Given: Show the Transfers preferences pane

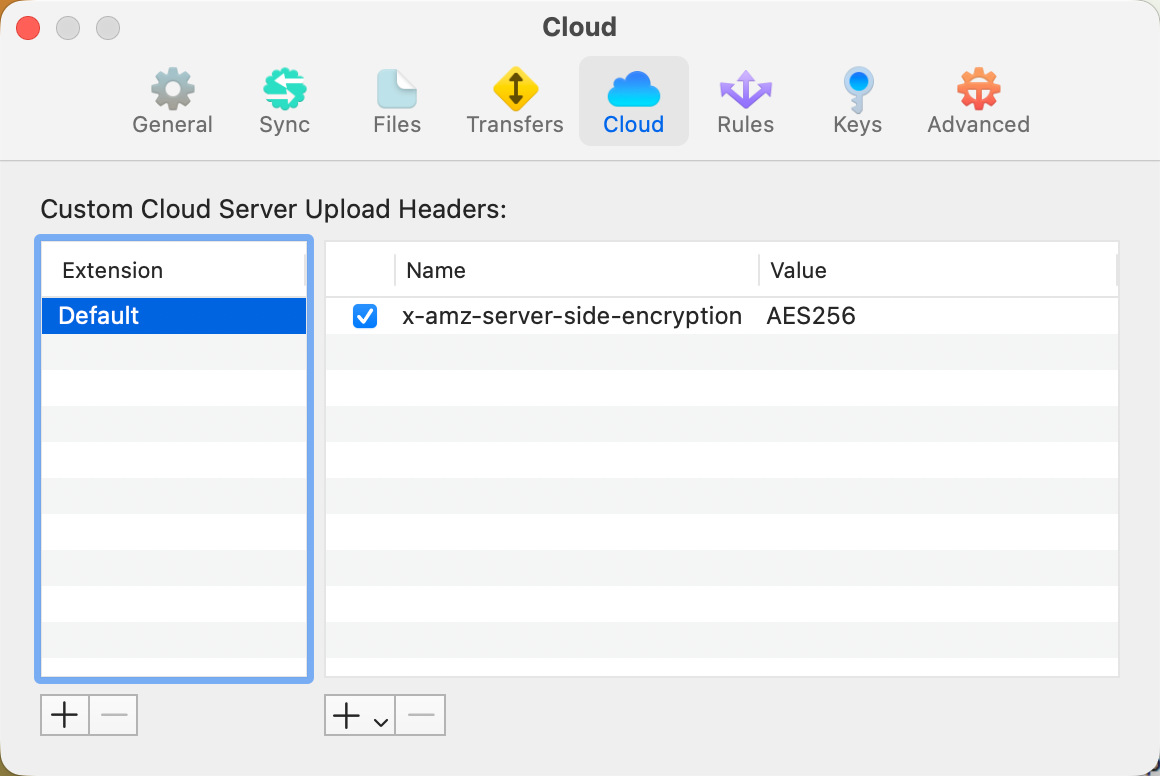Looking at the screenshot, I should 515,102.
